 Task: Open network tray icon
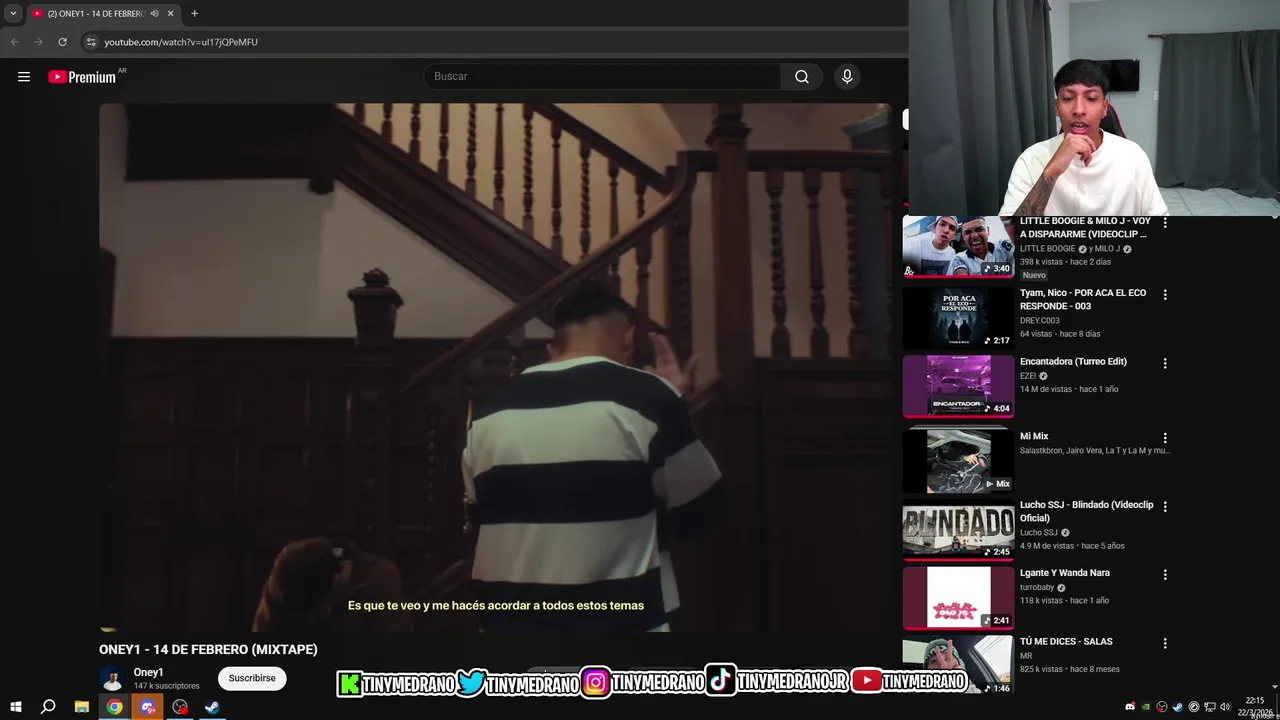click(x=1210, y=707)
